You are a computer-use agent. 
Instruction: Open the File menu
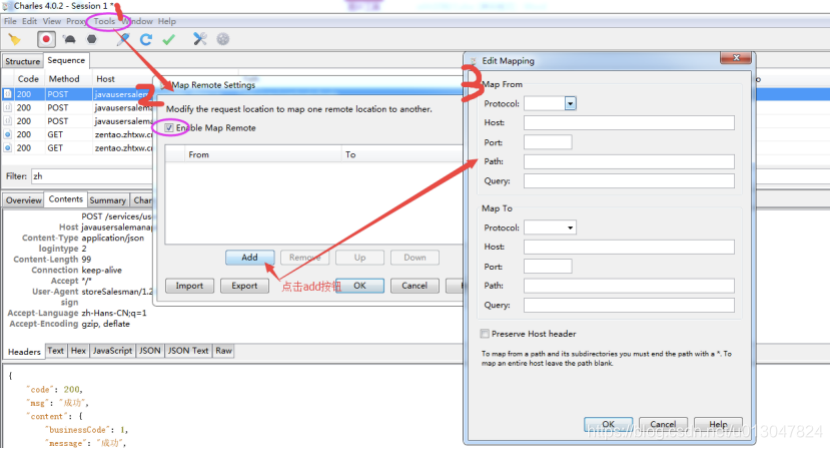pos(10,21)
